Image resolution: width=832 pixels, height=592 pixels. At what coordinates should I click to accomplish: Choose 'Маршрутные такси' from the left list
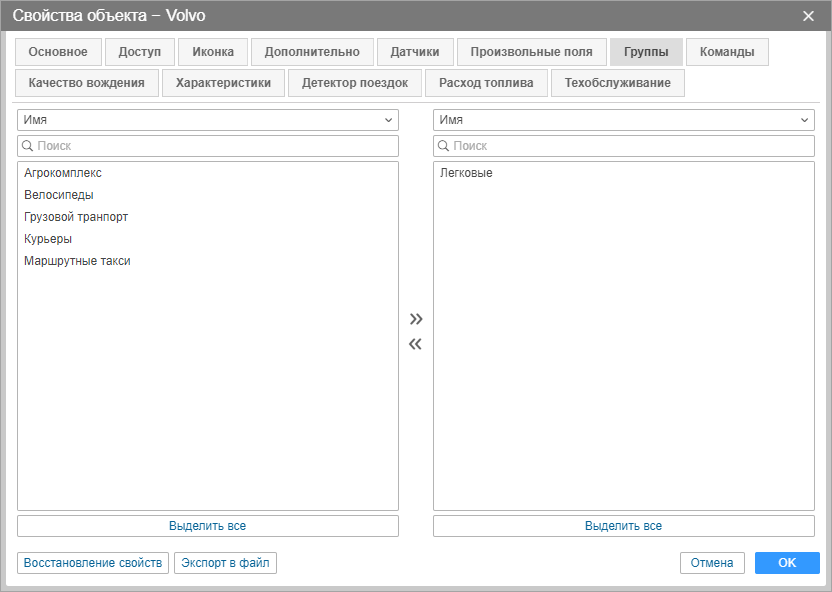[x=77, y=261]
